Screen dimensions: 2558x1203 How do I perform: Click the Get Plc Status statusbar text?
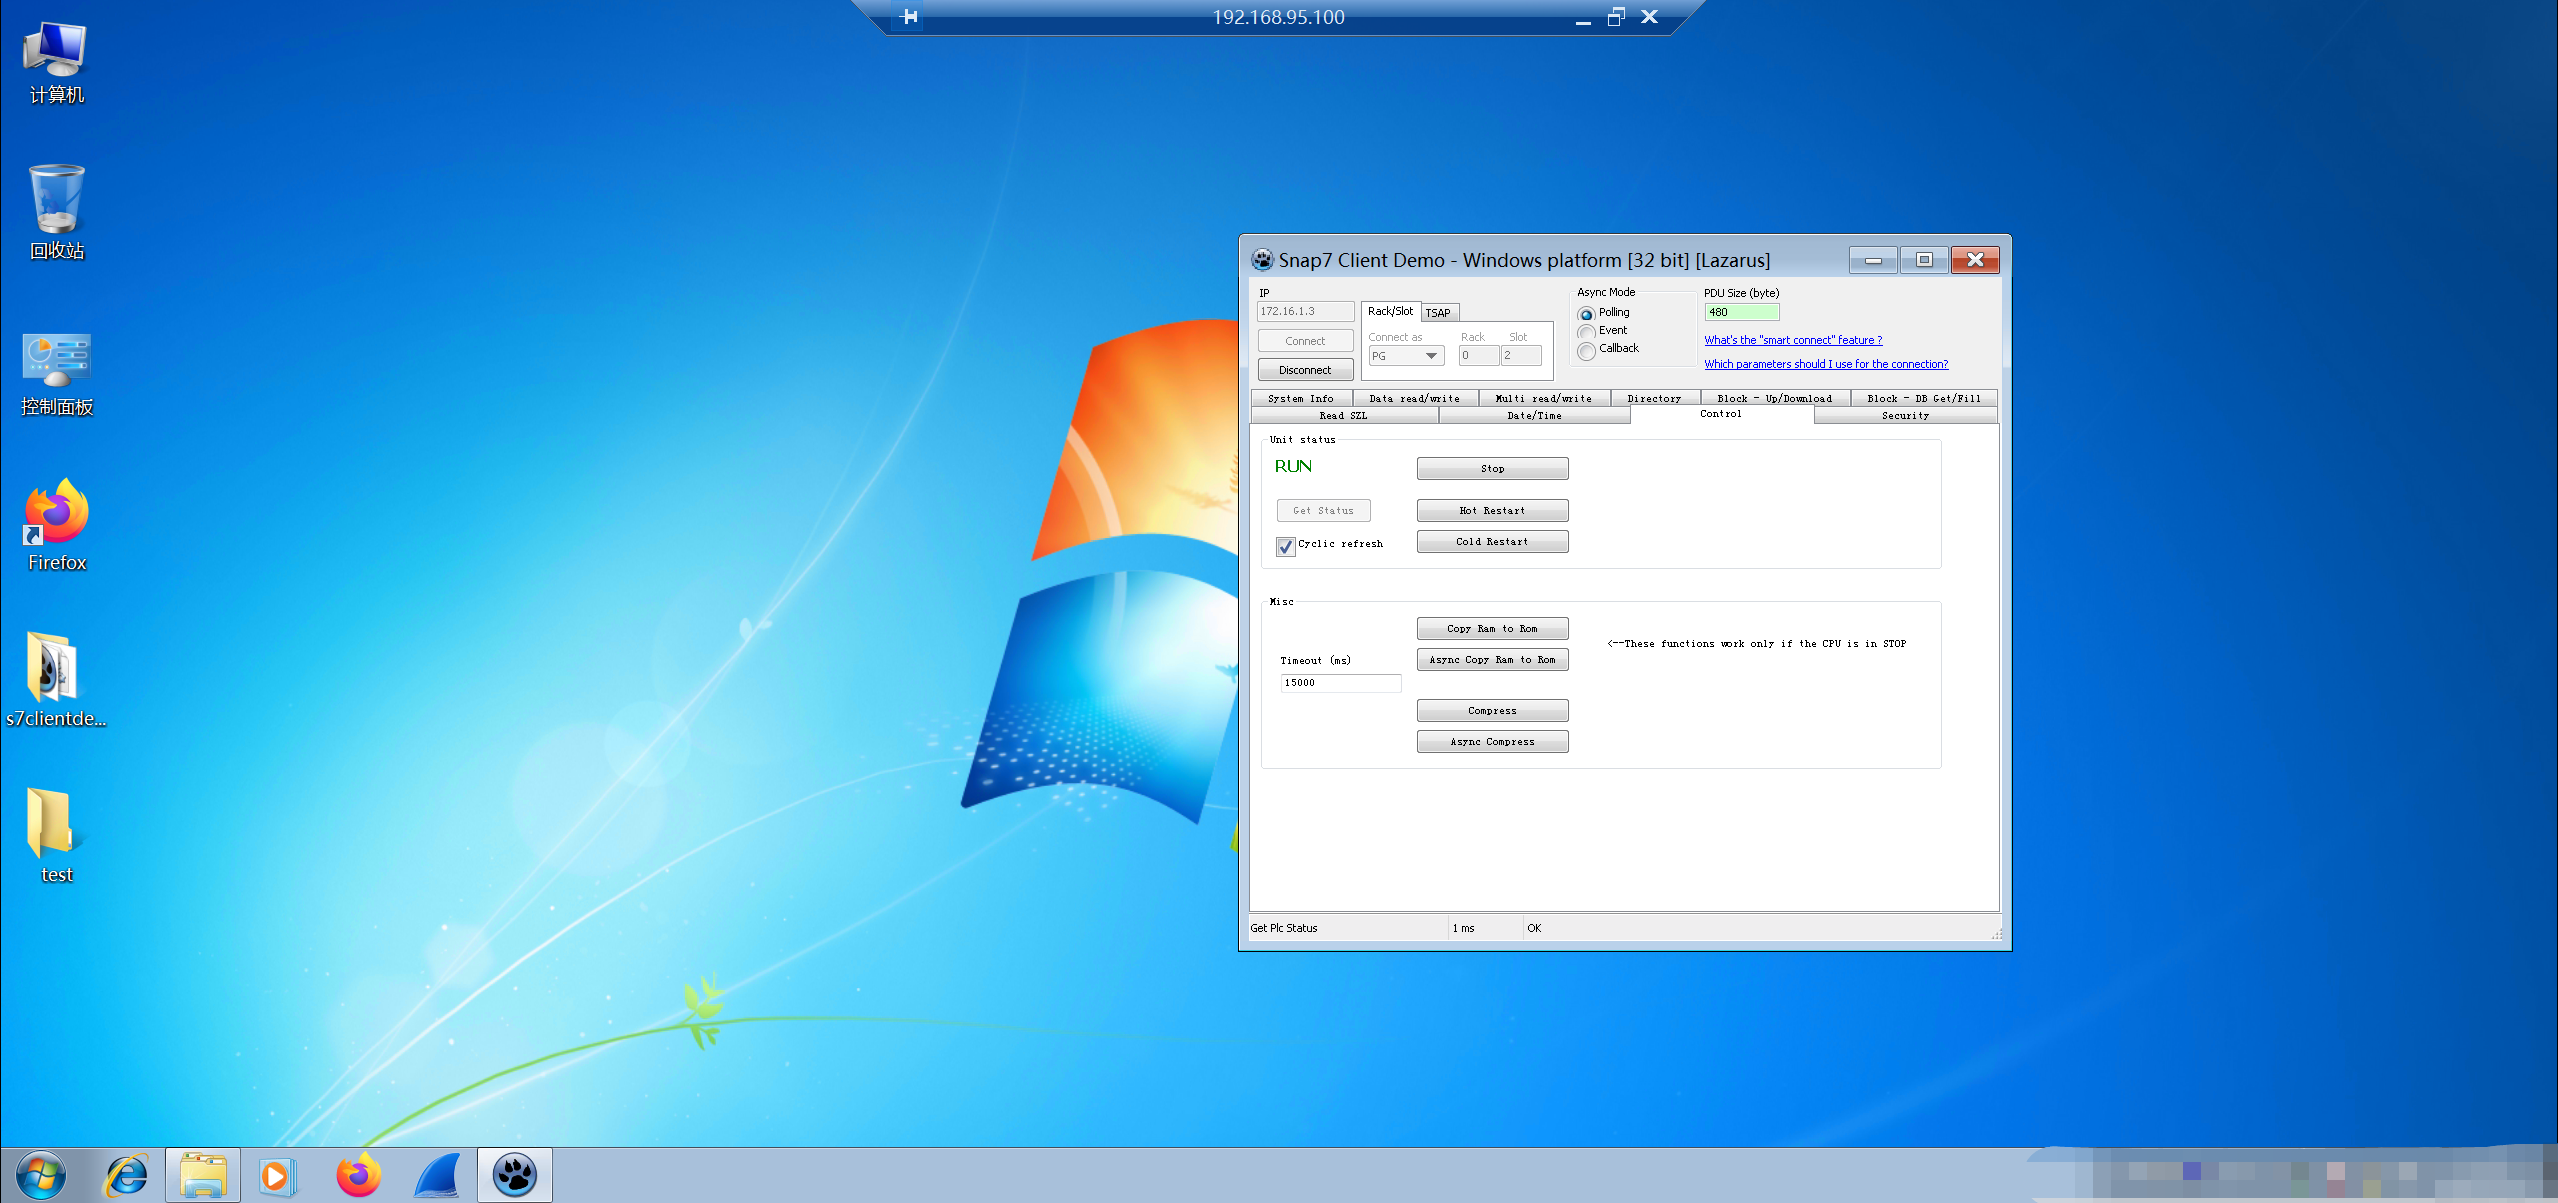coord(1284,928)
